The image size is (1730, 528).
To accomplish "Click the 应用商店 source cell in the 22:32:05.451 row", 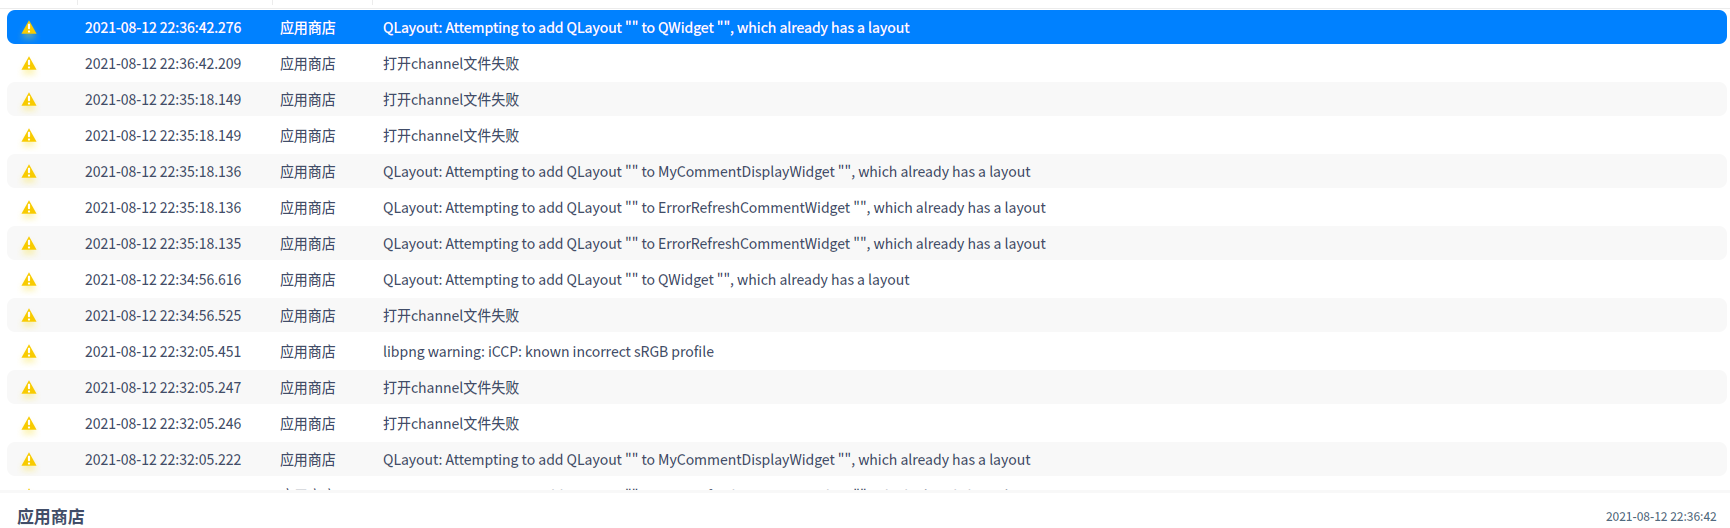I will 307,352.
